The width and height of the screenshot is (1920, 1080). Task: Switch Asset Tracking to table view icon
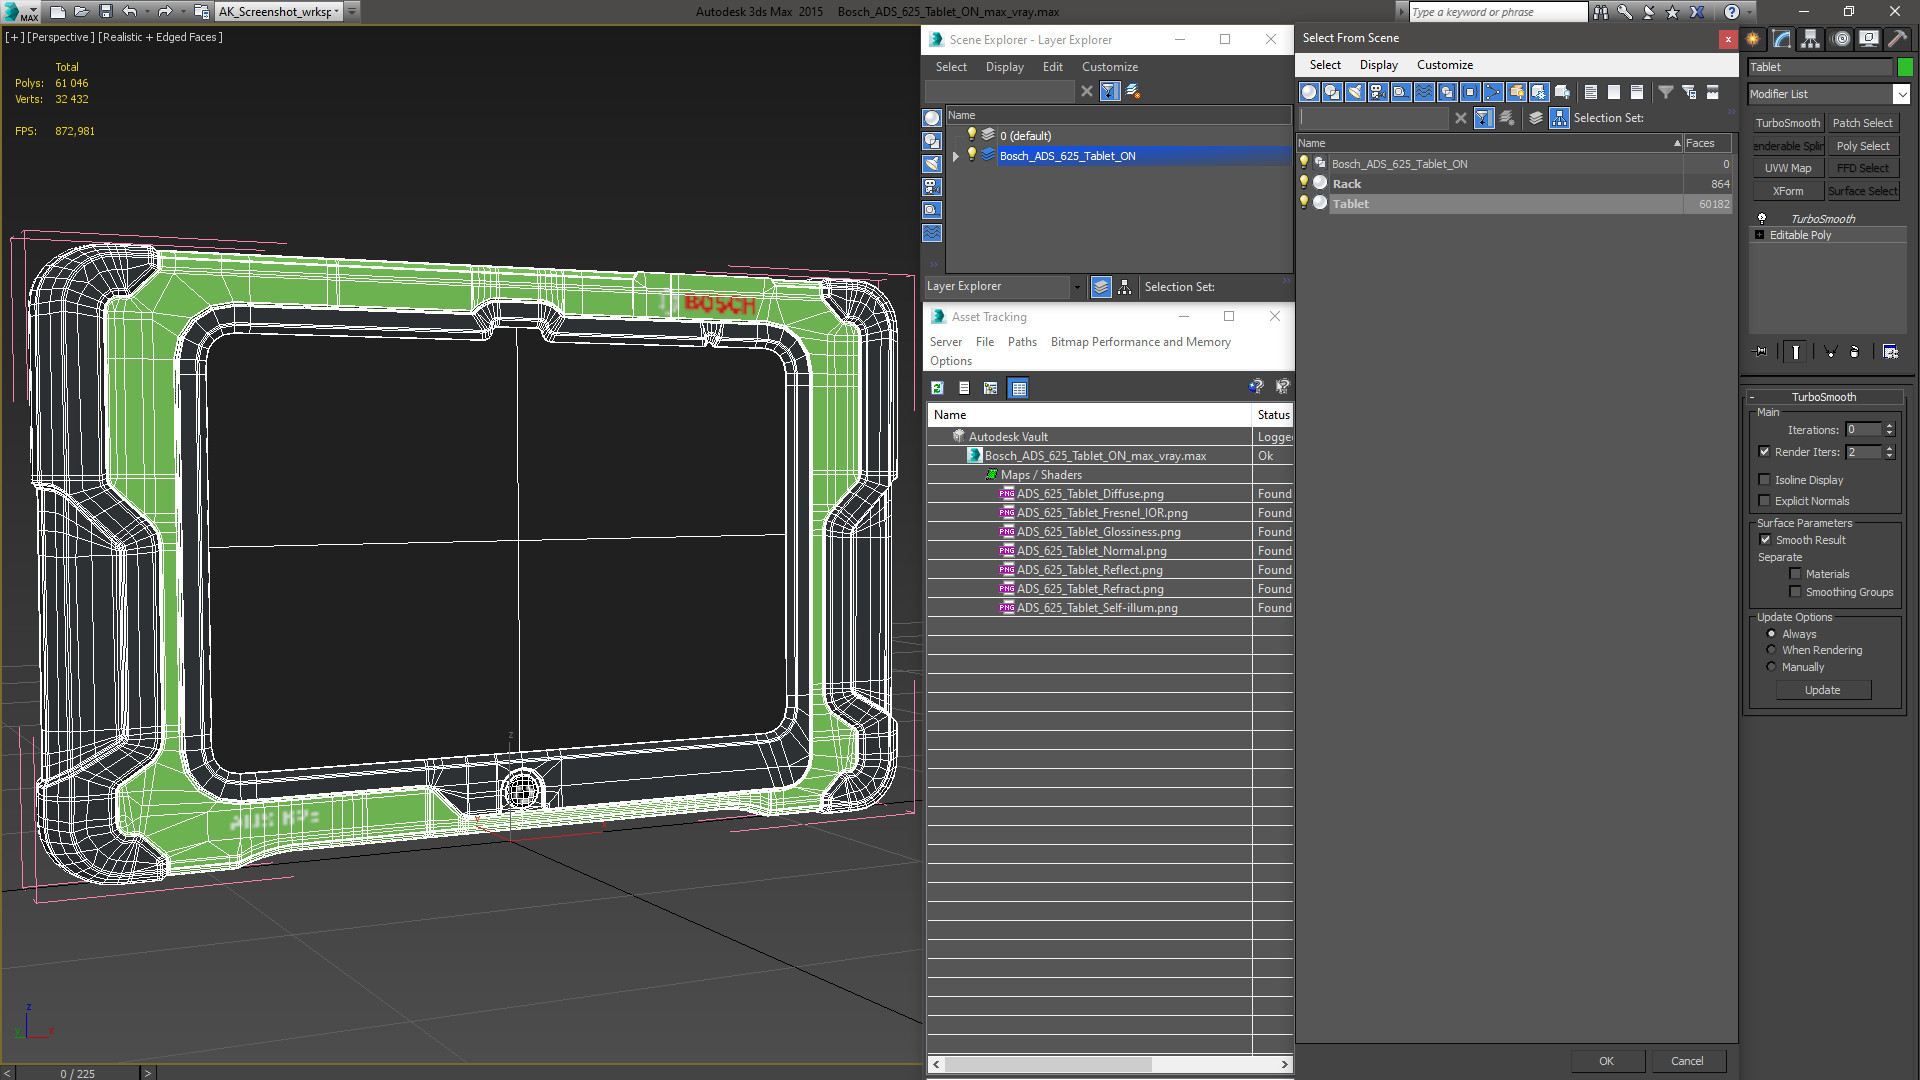point(1018,388)
